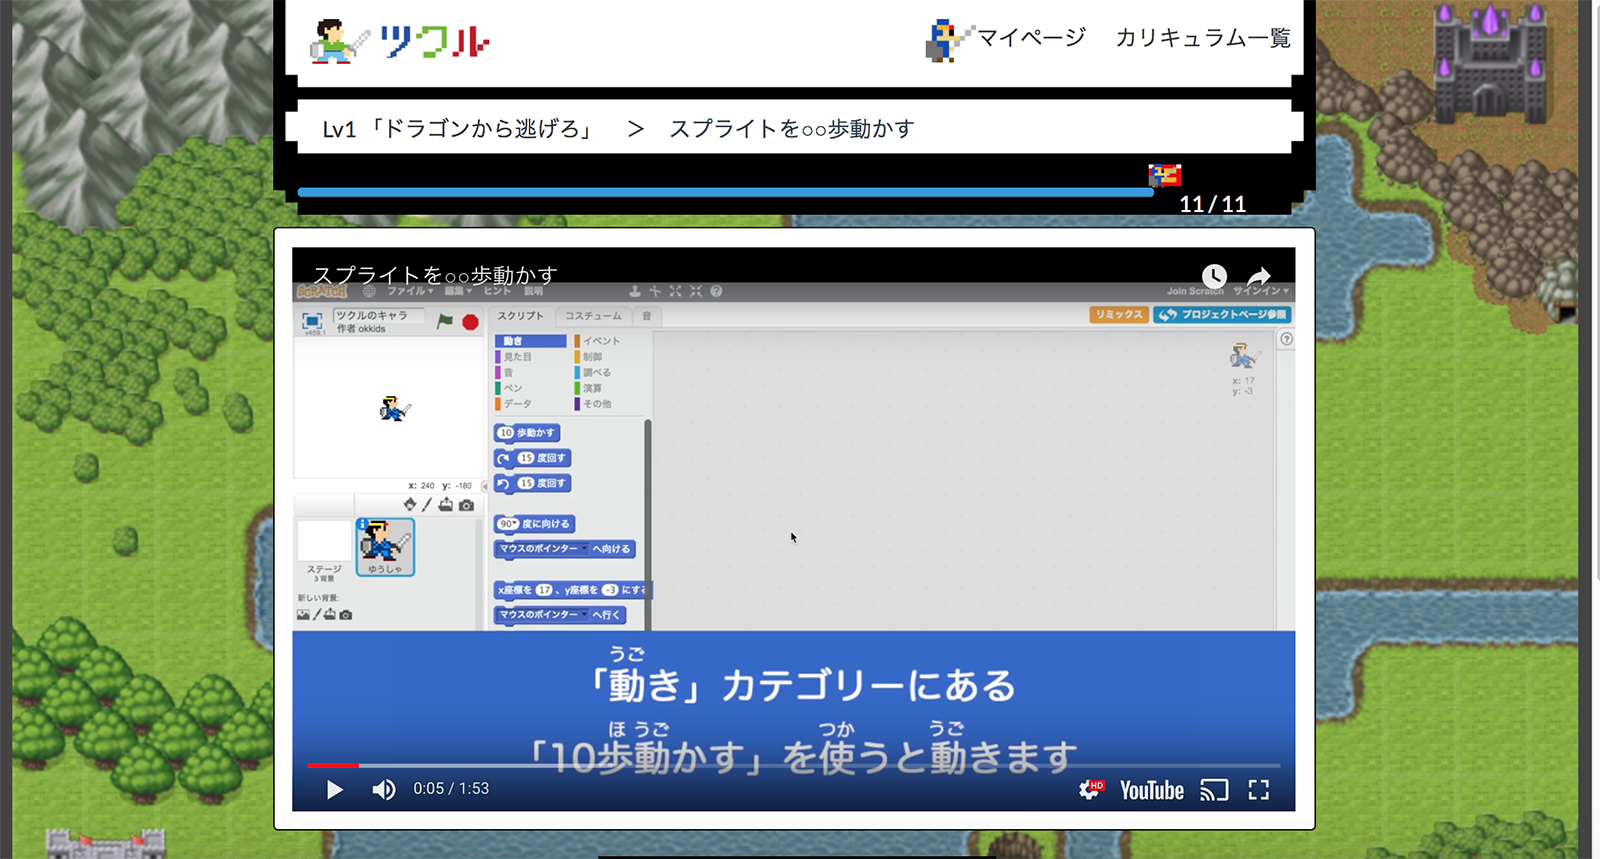
Task: Click the counterclockwise 15度回す block
Action: [533, 483]
